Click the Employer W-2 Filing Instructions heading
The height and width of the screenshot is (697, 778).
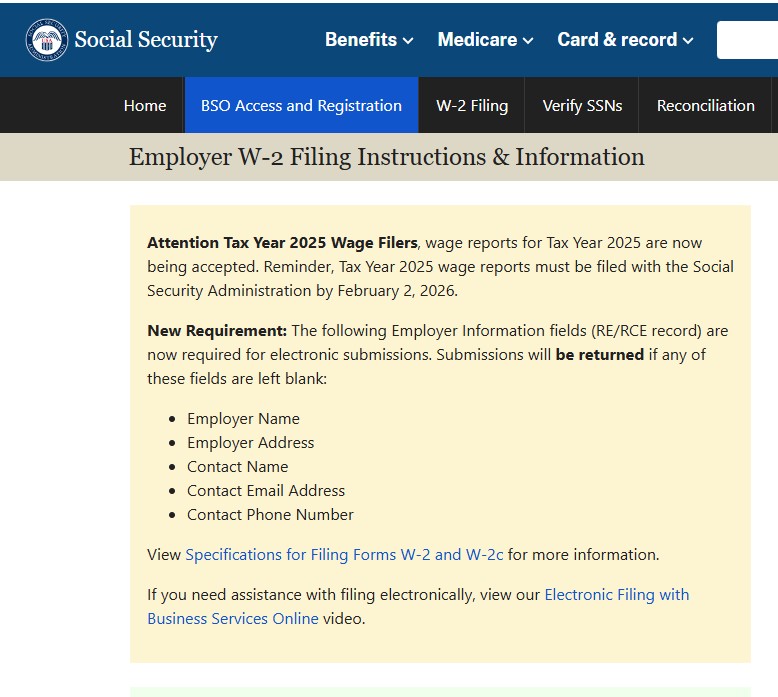coord(386,157)
